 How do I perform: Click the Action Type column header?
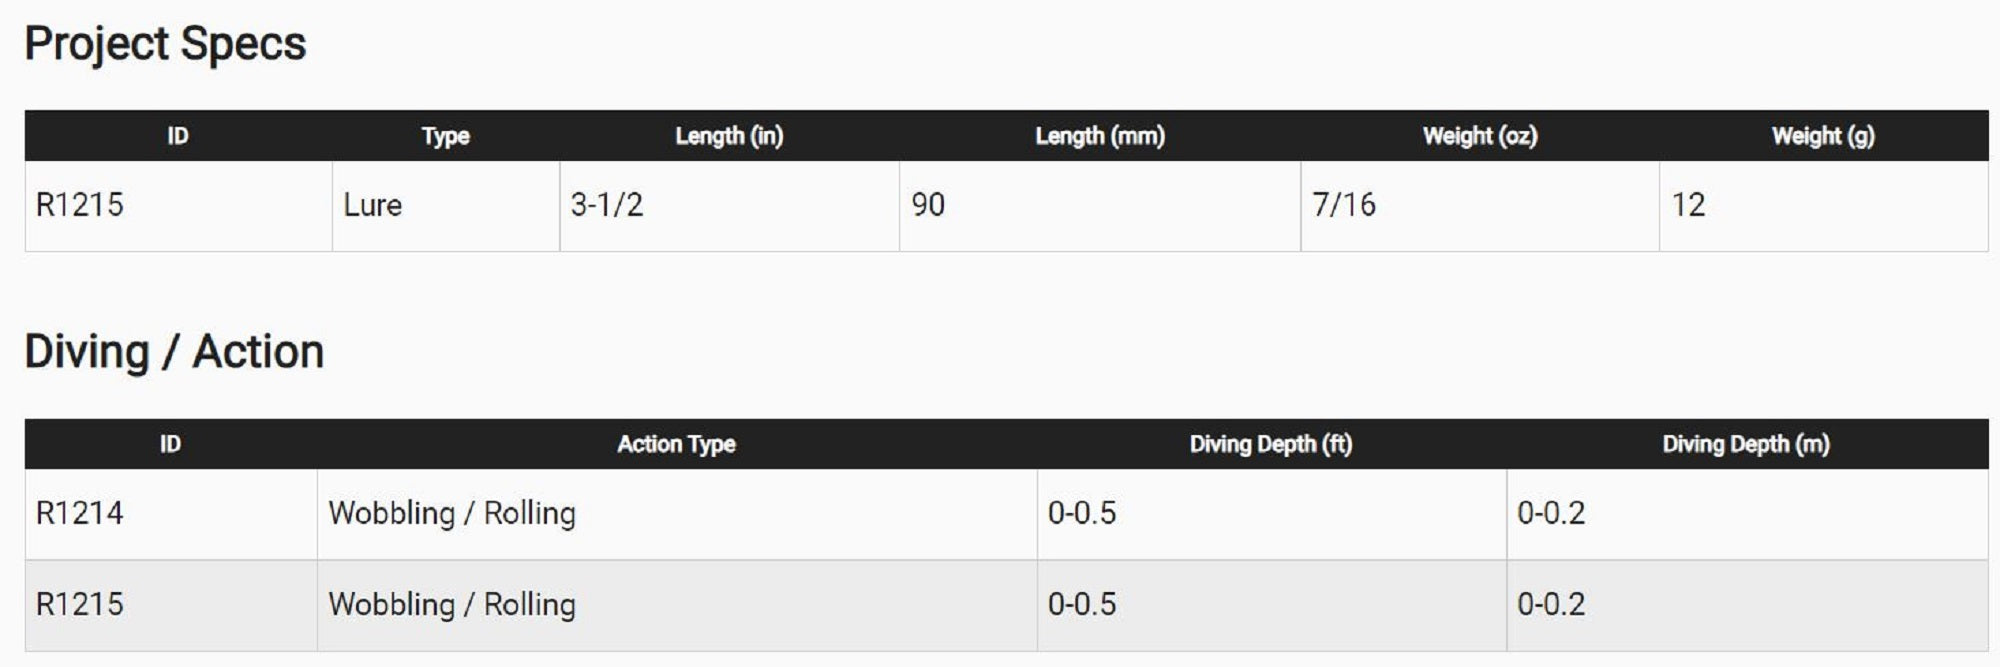676,444
